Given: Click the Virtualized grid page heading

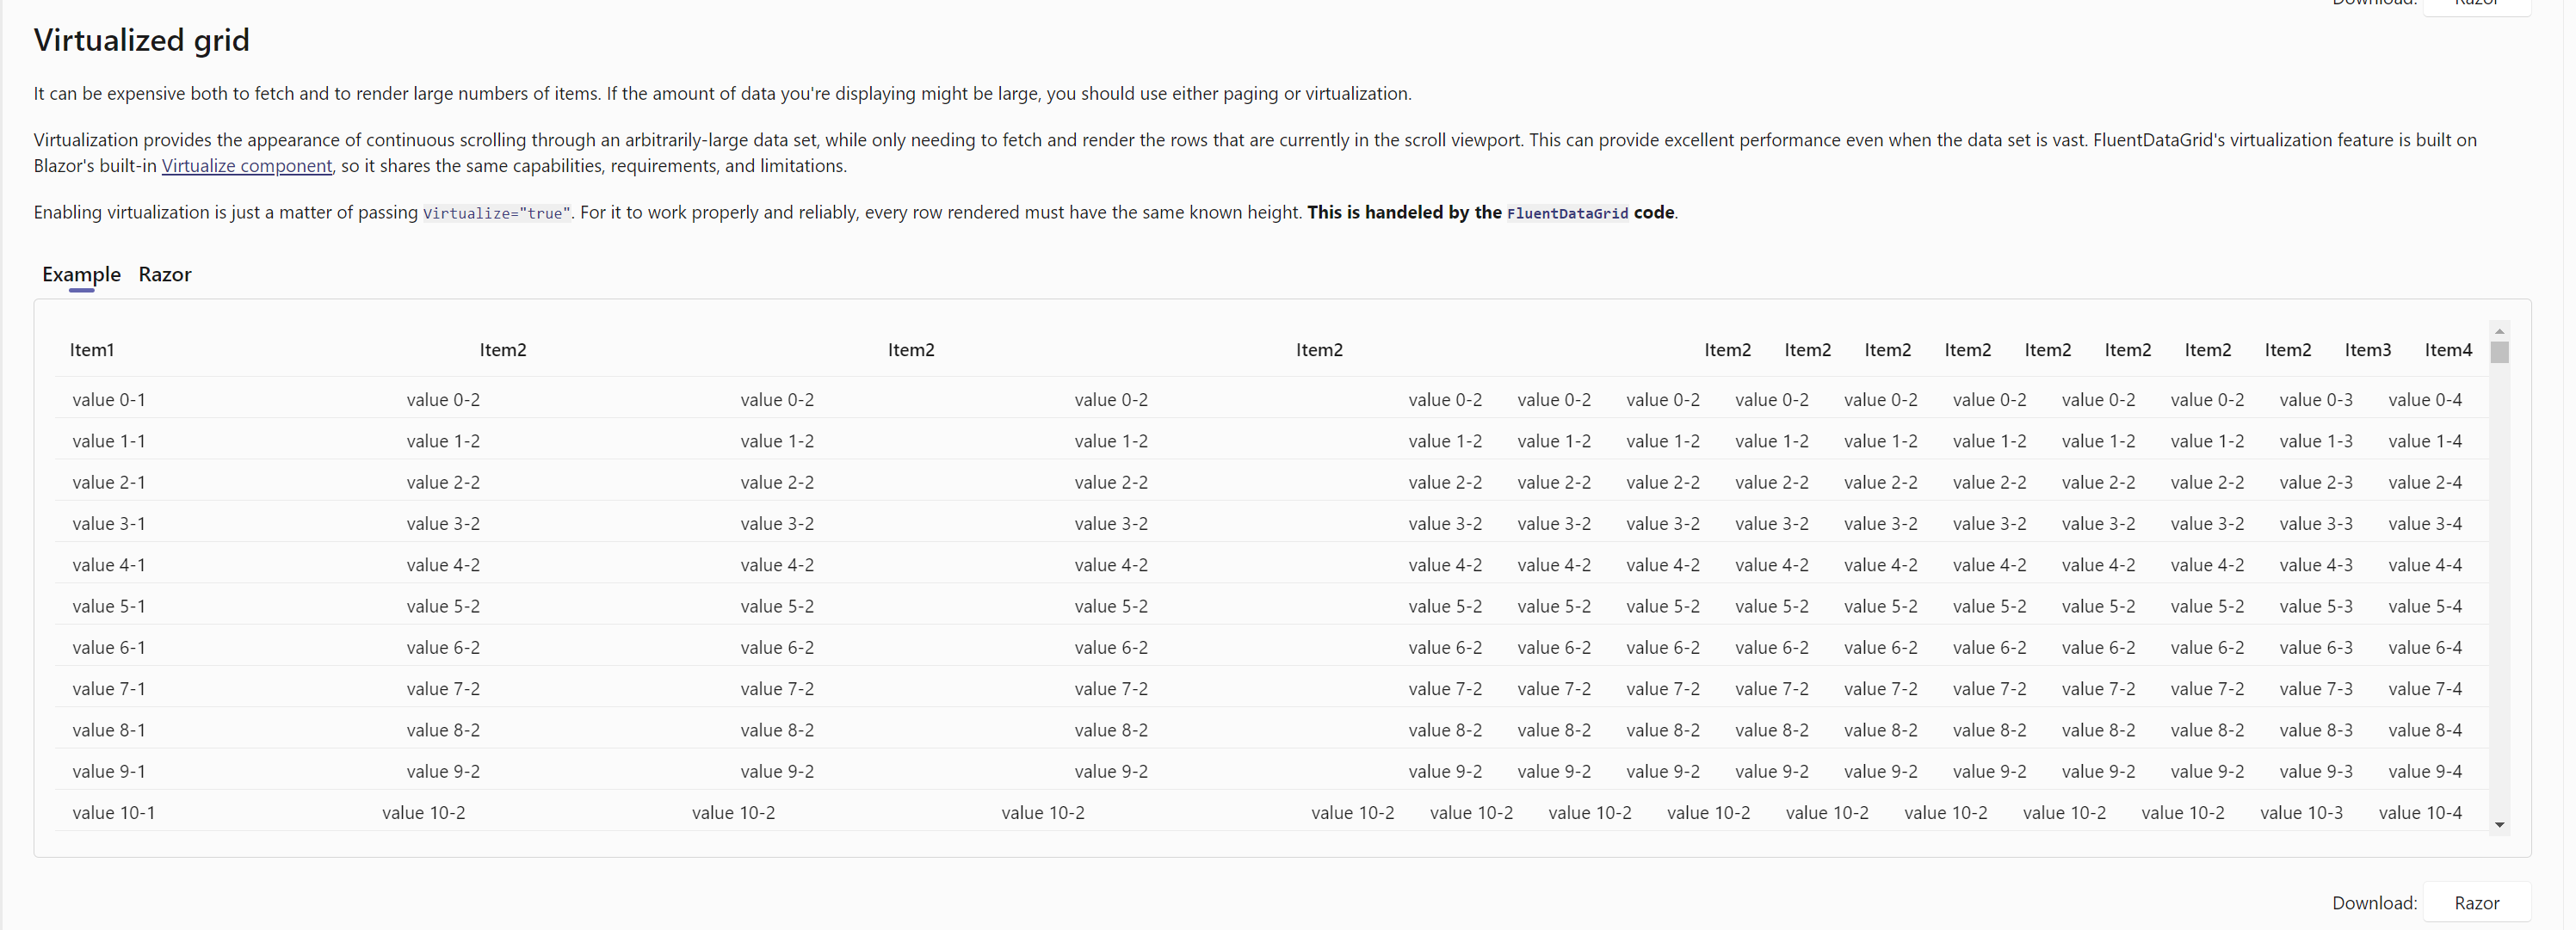Looking at the screenshot, I should (x=141, y=41).
